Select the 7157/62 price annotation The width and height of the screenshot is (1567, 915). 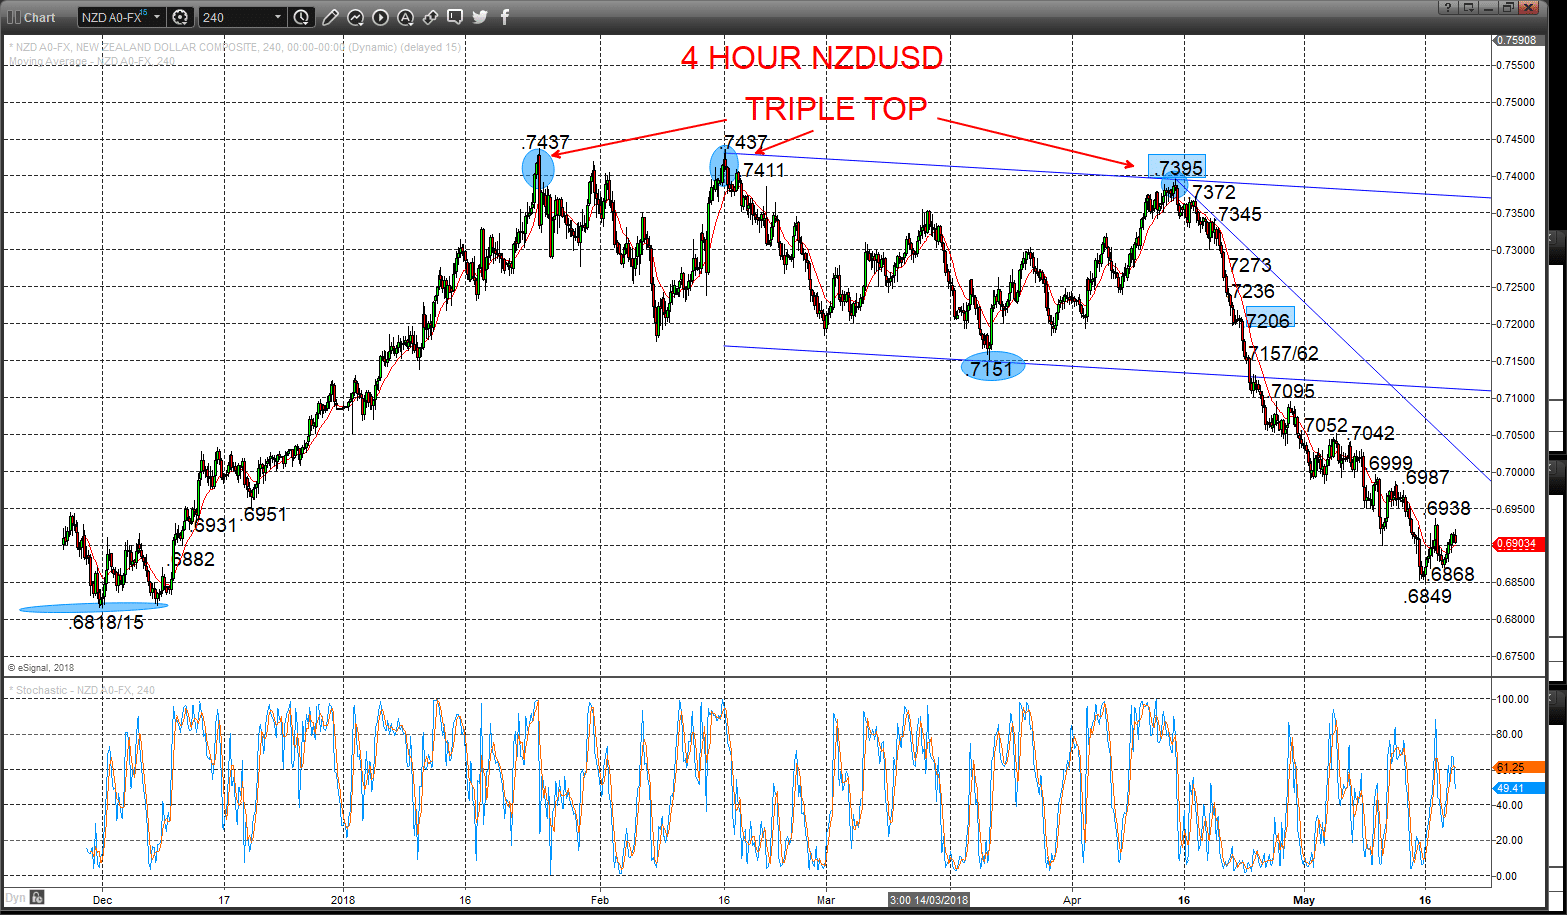point(1283,353)
